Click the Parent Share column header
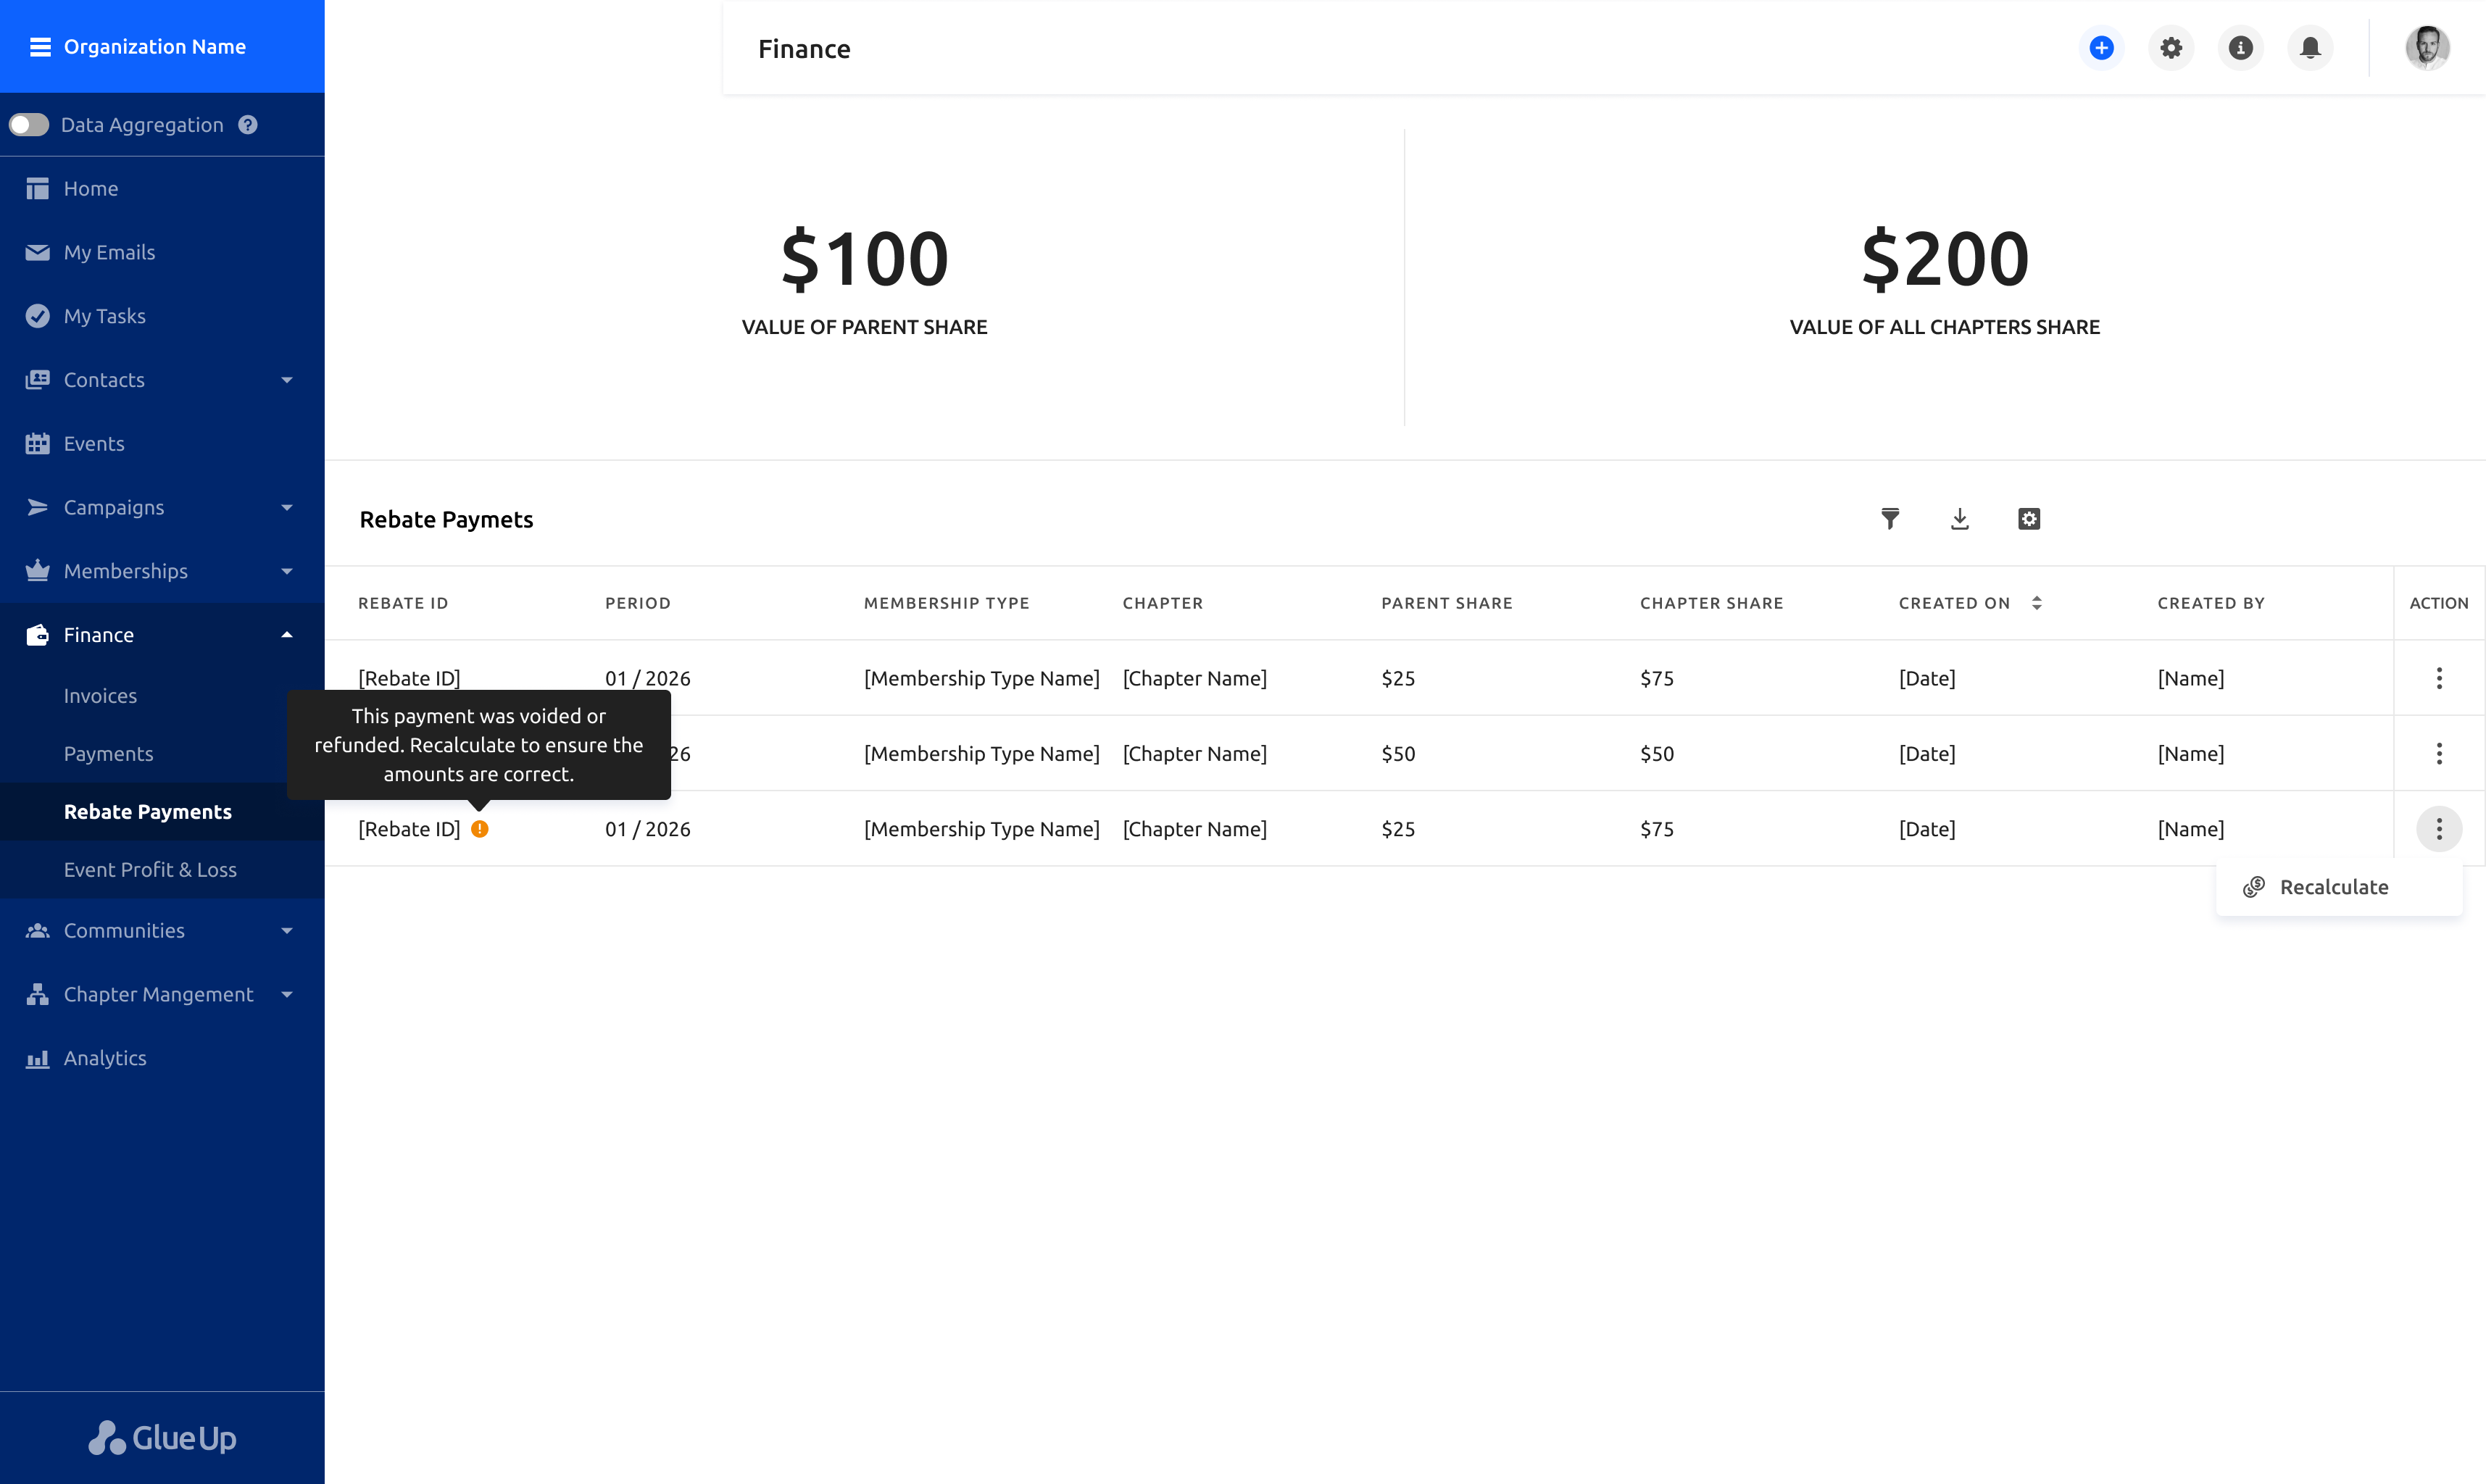The image size is (2486, 1484). coord(1446,603)
